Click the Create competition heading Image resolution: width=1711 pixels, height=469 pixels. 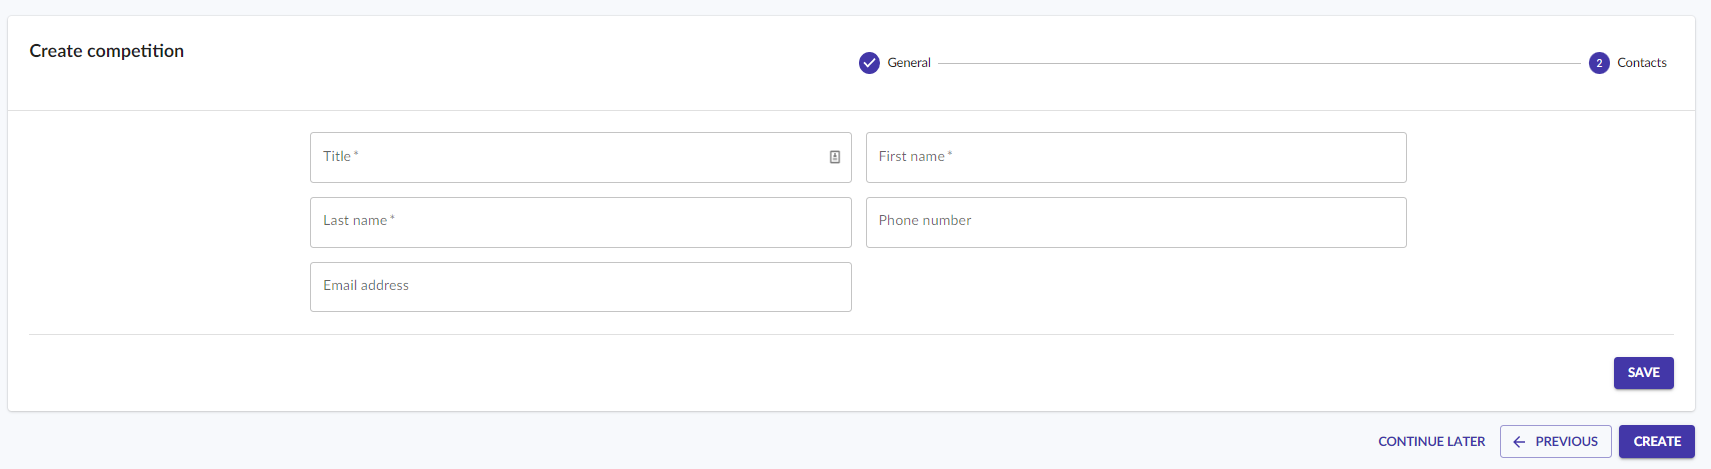click(x=107, y=51)
